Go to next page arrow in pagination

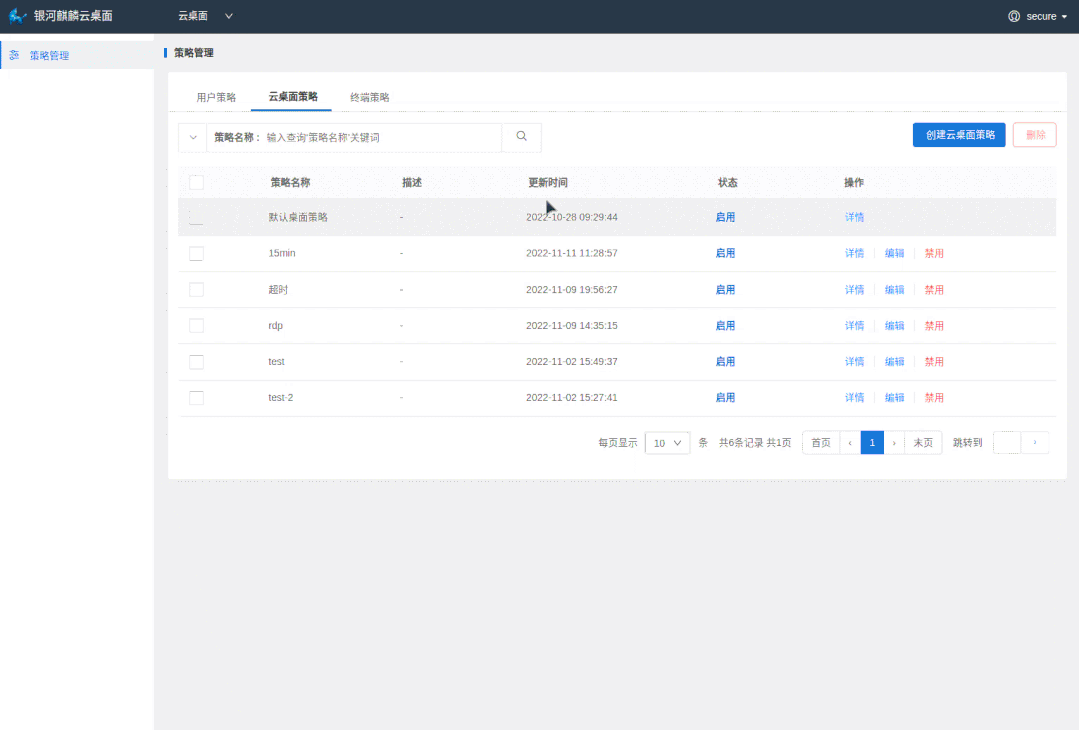point(894,442)
